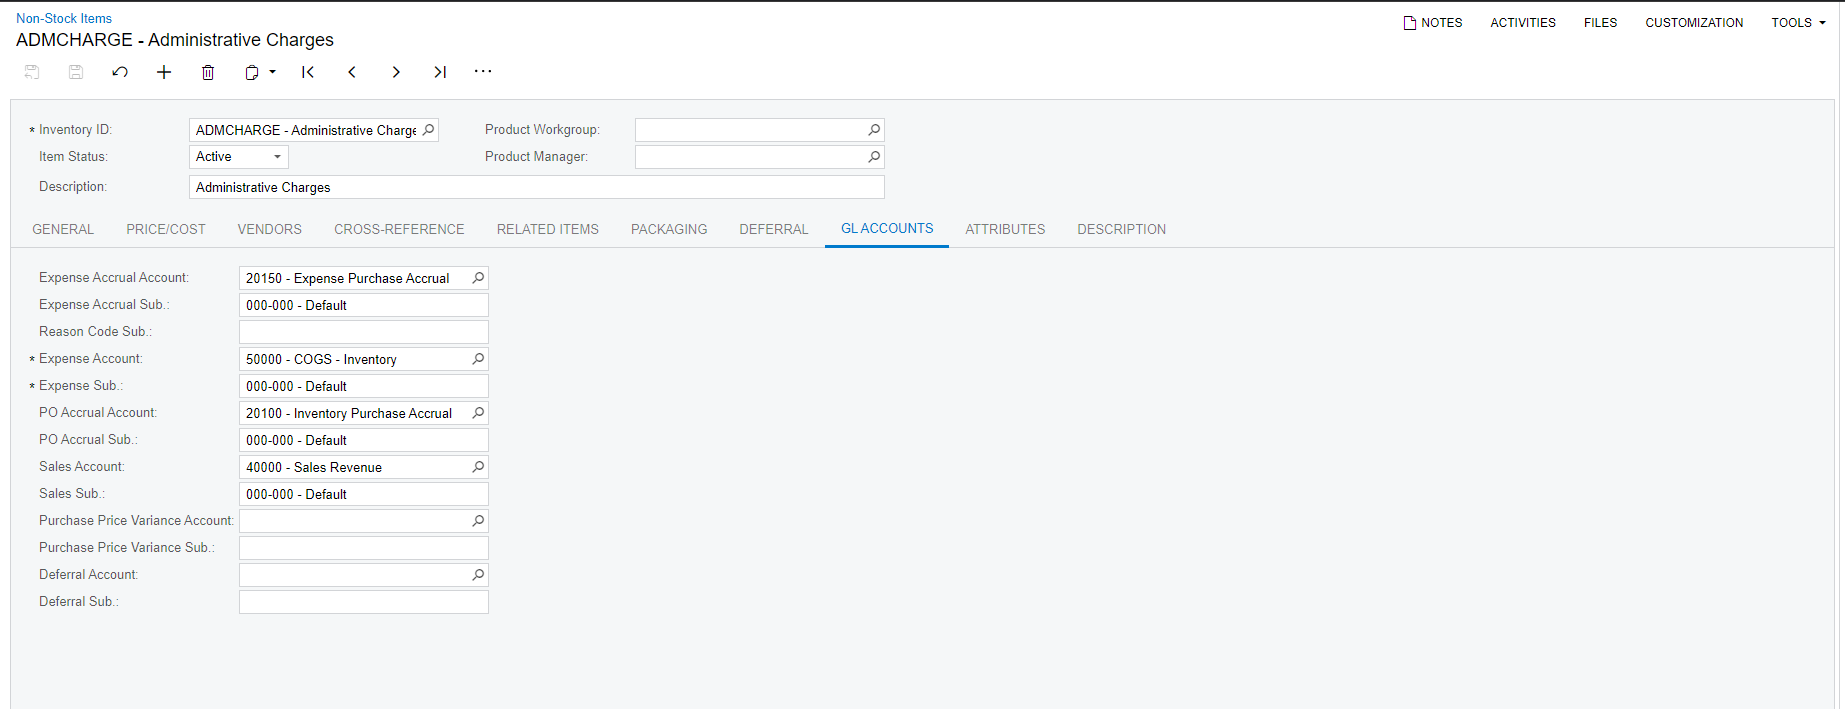Image resolution: width=1845 pixels, height=709 pixels.
Task: Switch to the General tab
Action: pos(63,229)
